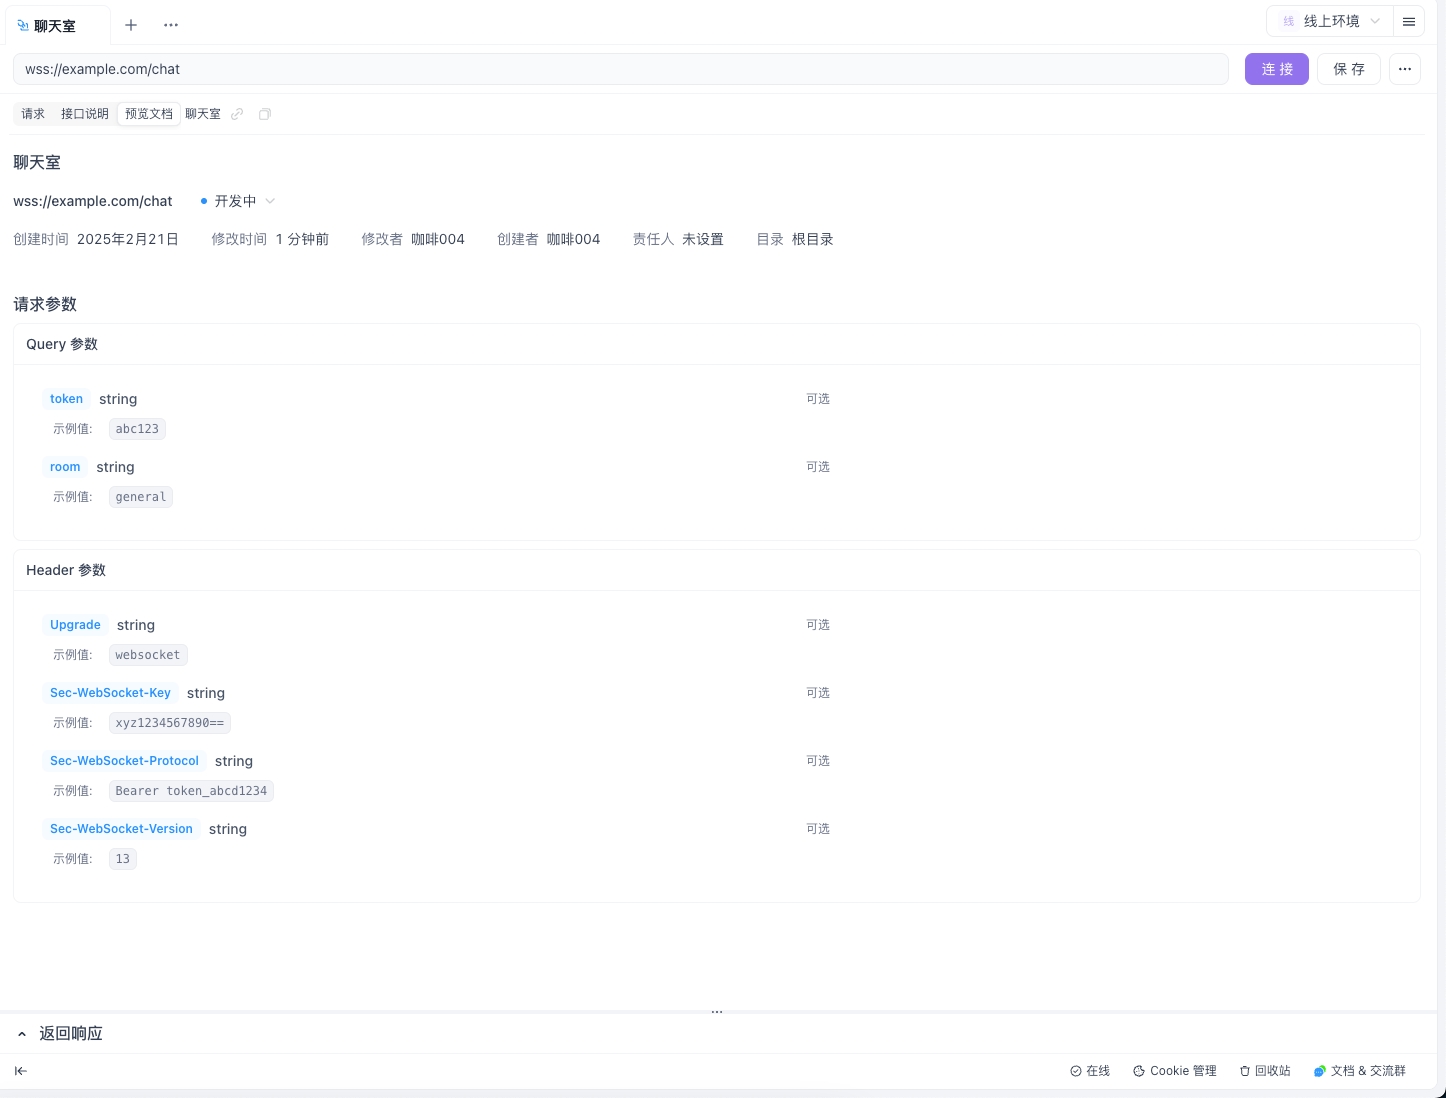Click the token parameter name
The height and width of the screenshot is (1098, 1446).
(x=67, y=399)
